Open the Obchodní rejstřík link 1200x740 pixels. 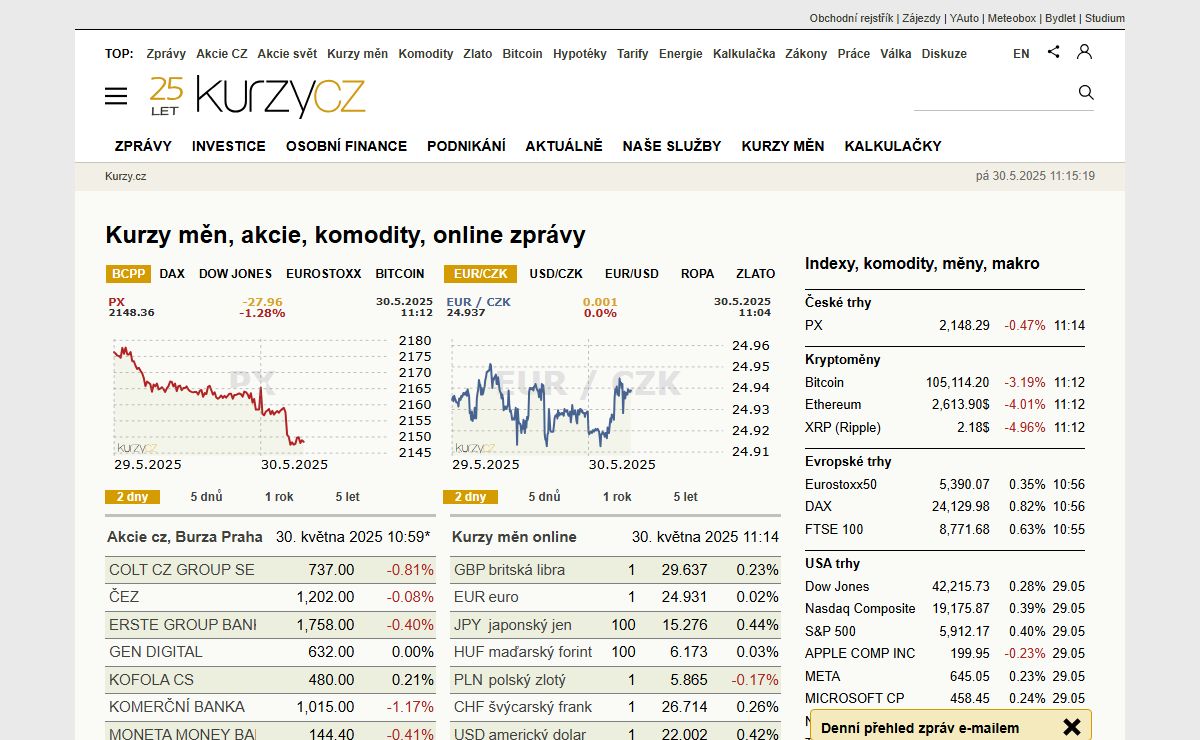coord(851,18)
